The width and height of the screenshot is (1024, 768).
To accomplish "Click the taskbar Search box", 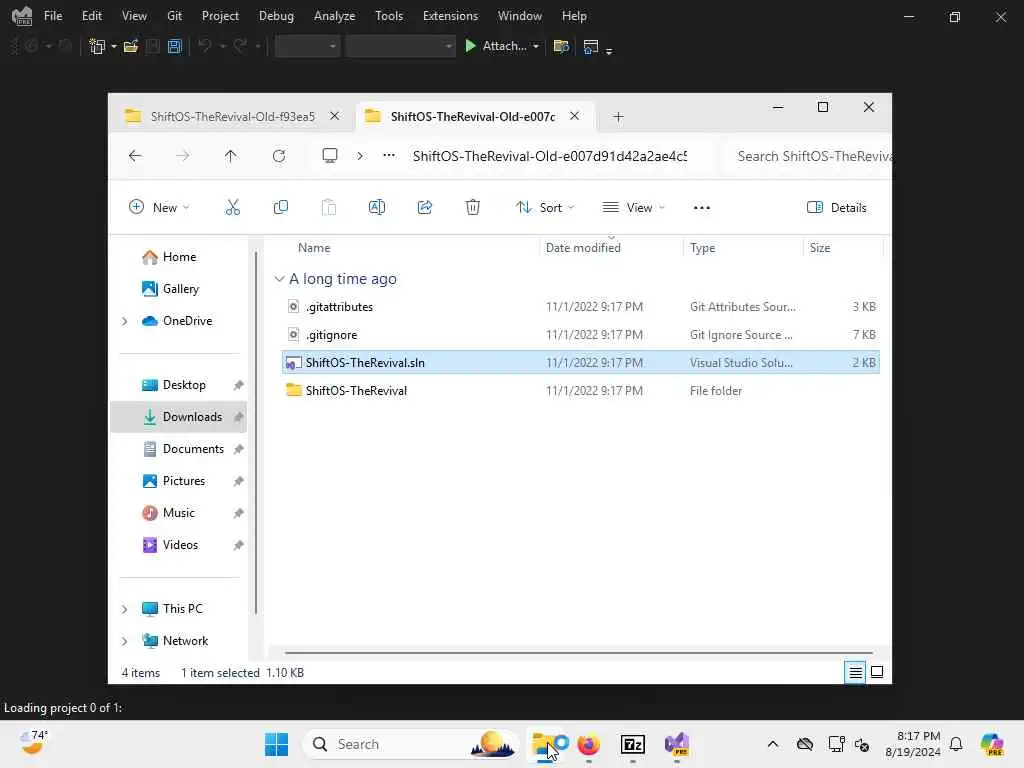I will 411,744.
